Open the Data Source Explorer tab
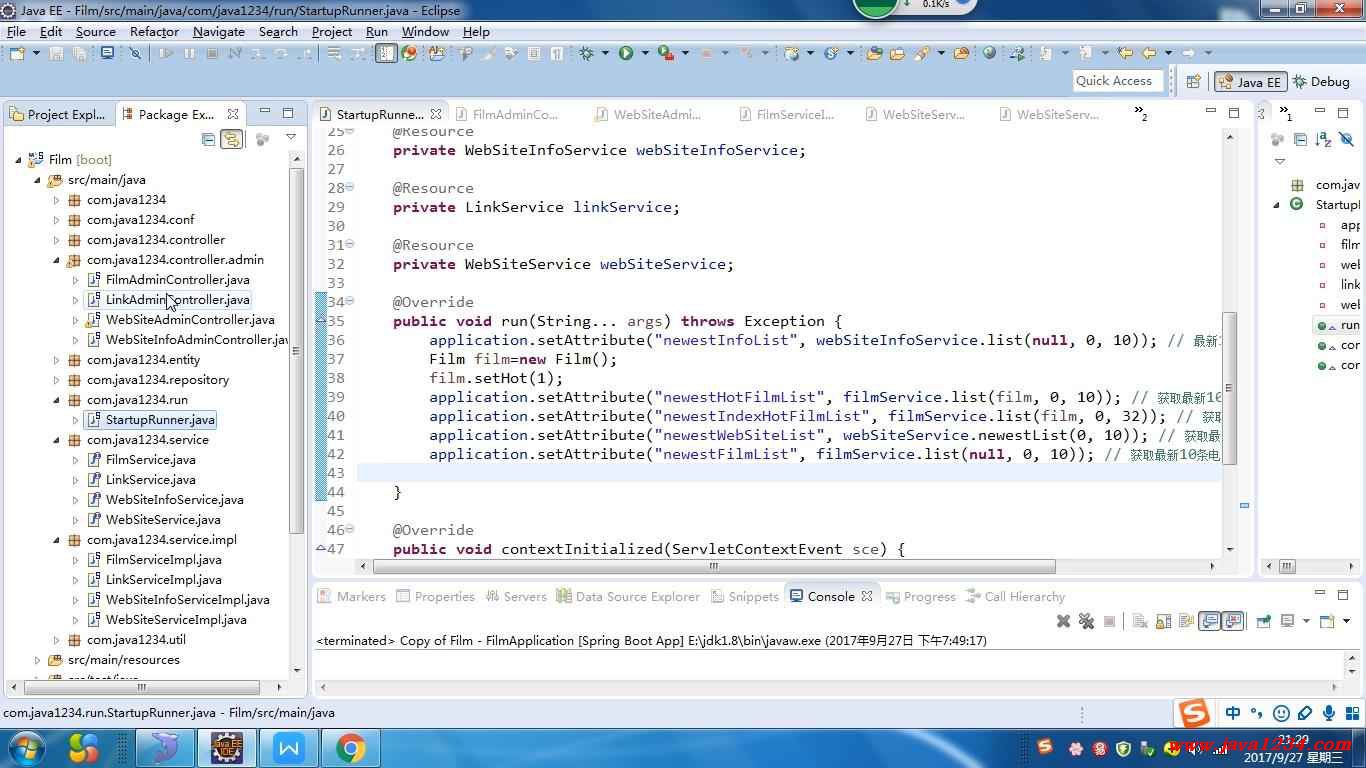 tap(628, 596)
